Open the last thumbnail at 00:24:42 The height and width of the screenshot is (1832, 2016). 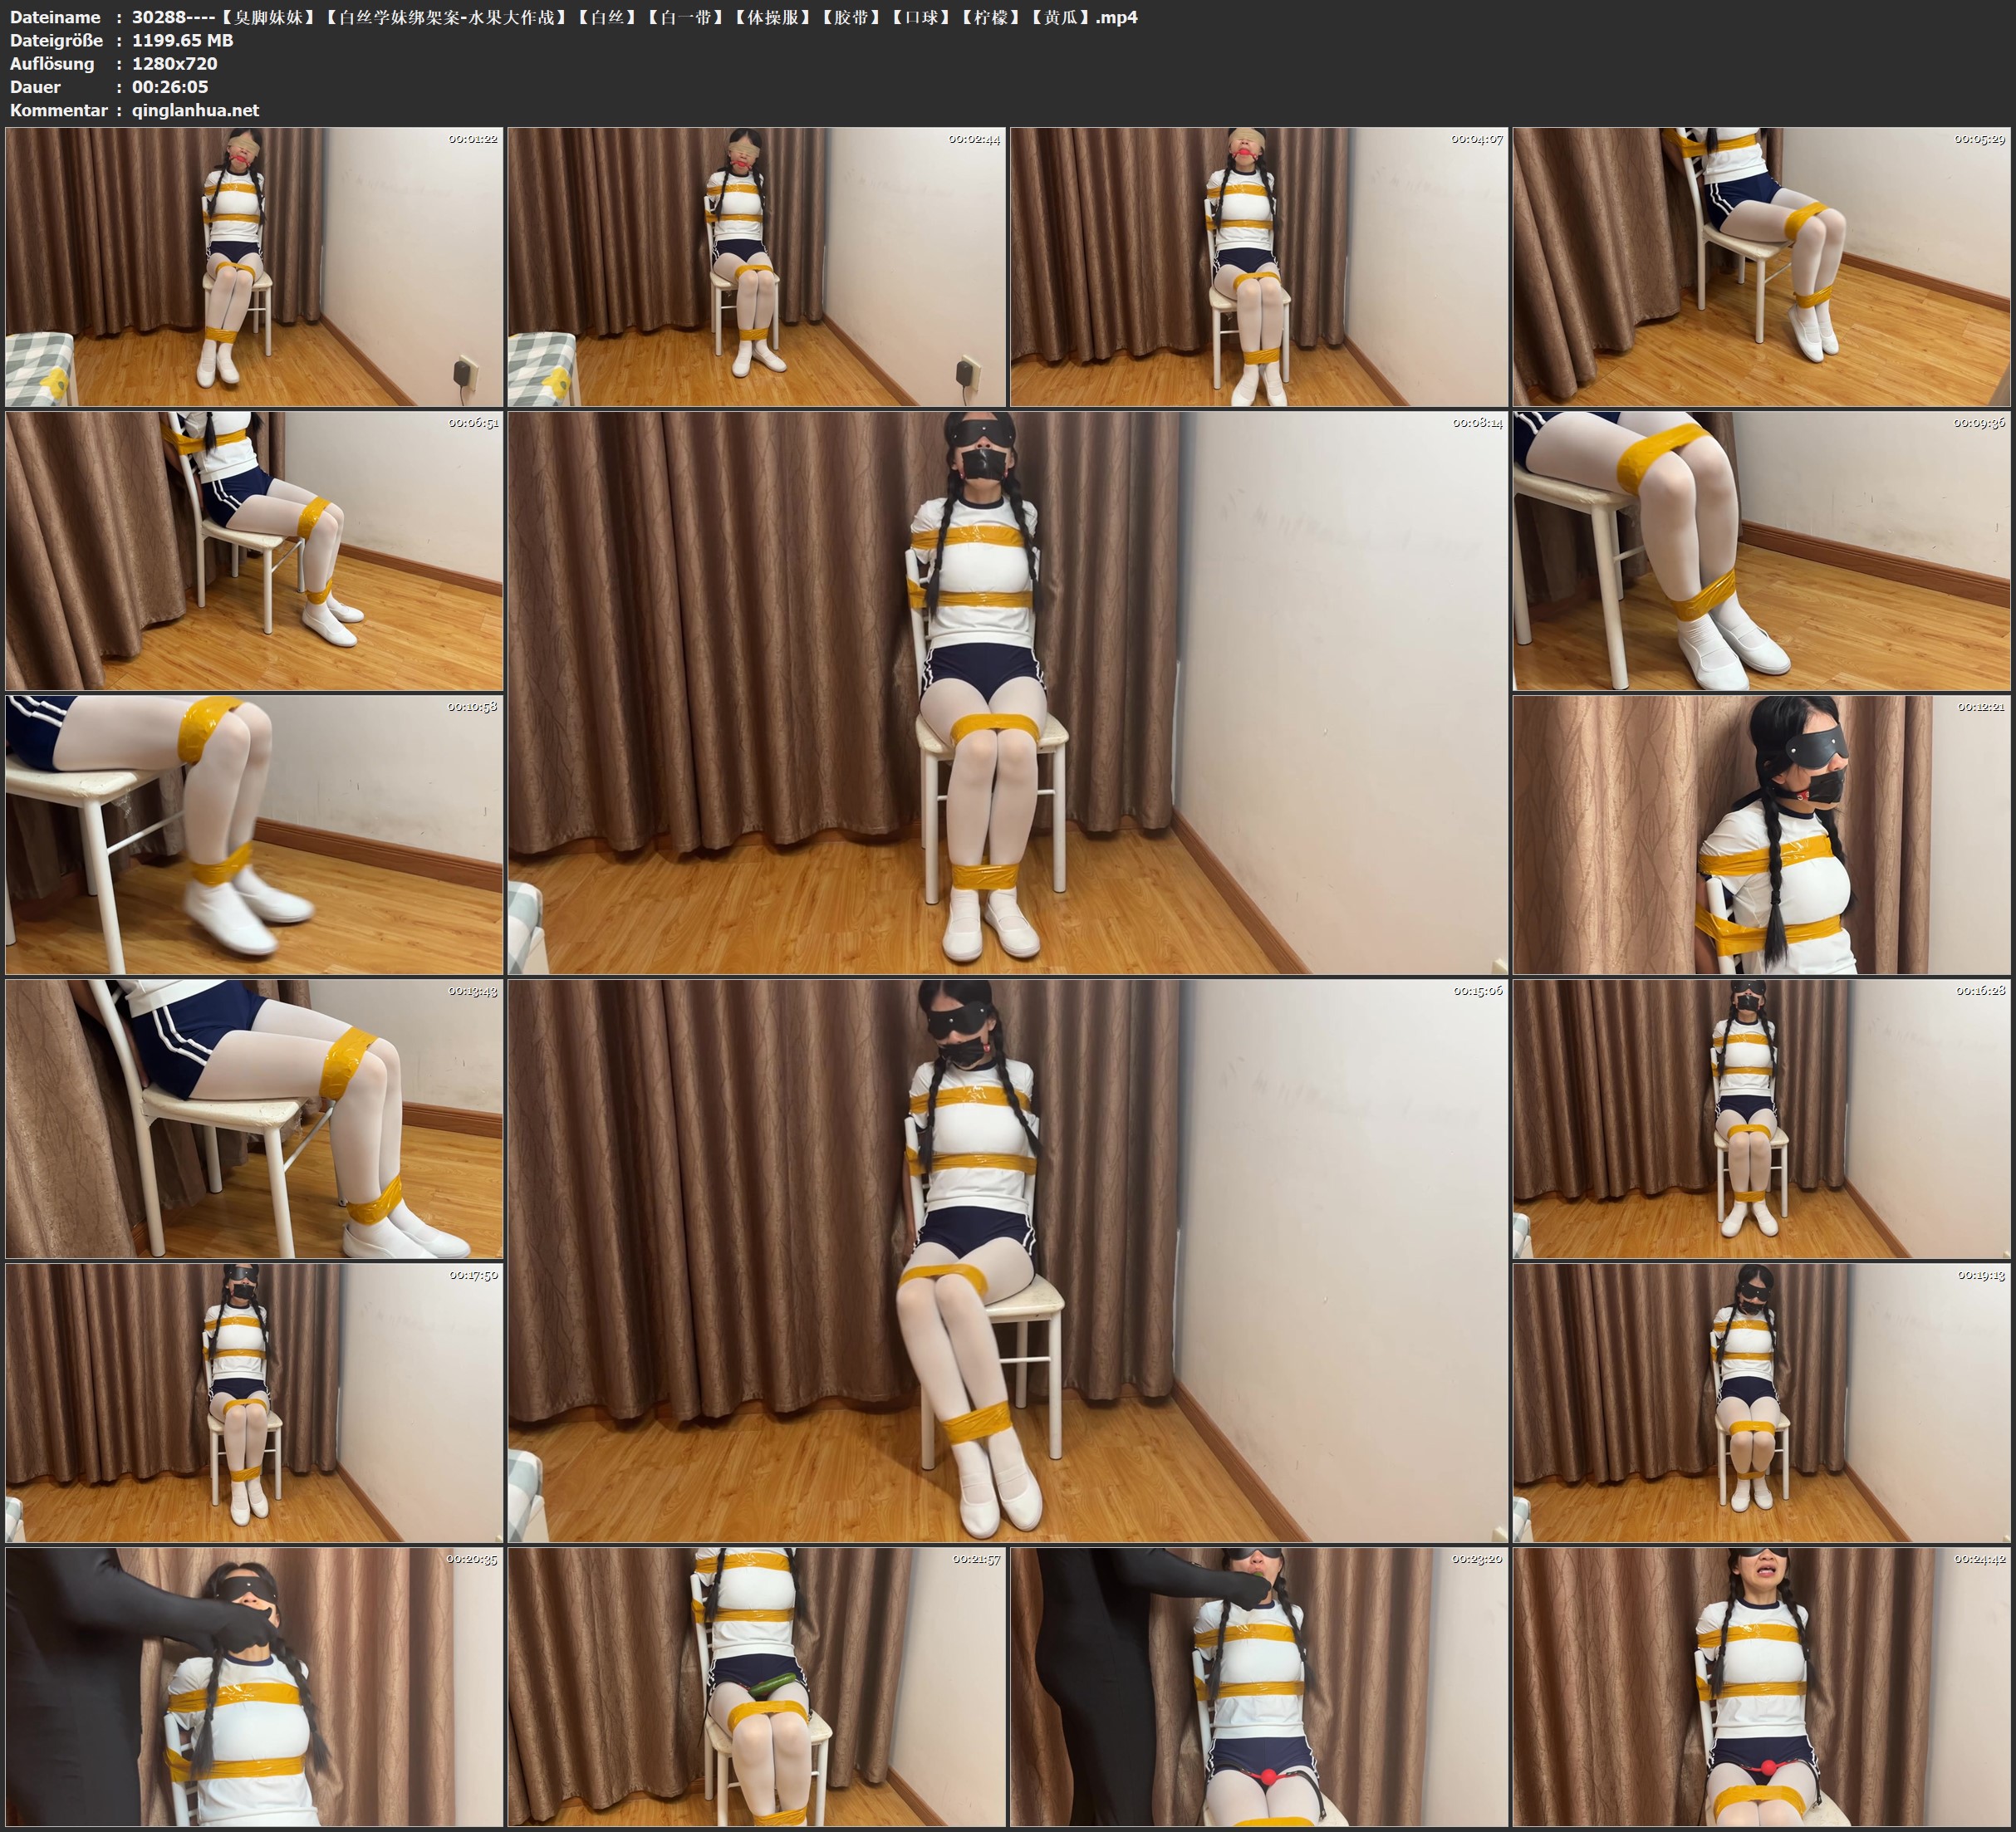[x=1761, y=1686]
